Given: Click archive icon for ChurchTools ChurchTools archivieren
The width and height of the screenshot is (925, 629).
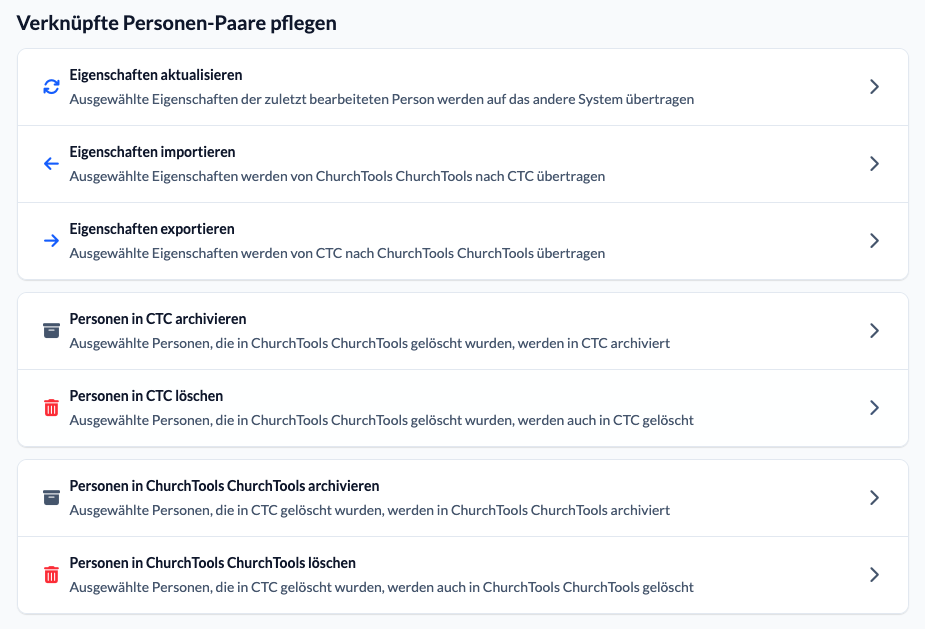Looking at the screenshot, I should (51, 497).
